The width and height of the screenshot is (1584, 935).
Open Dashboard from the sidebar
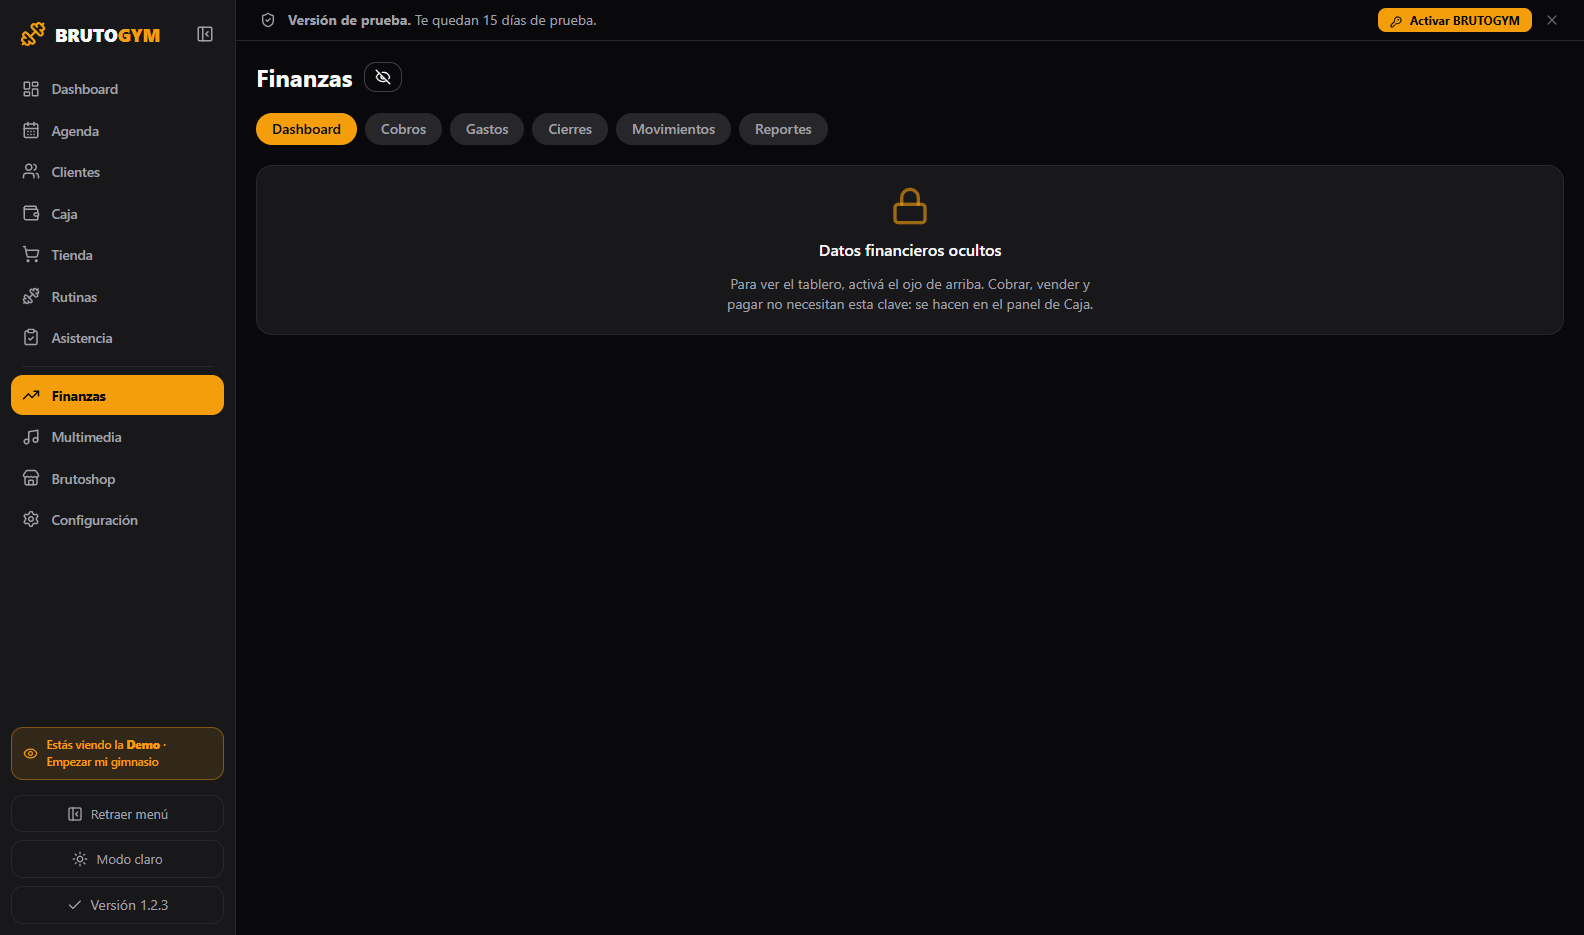tap(117, 89)
